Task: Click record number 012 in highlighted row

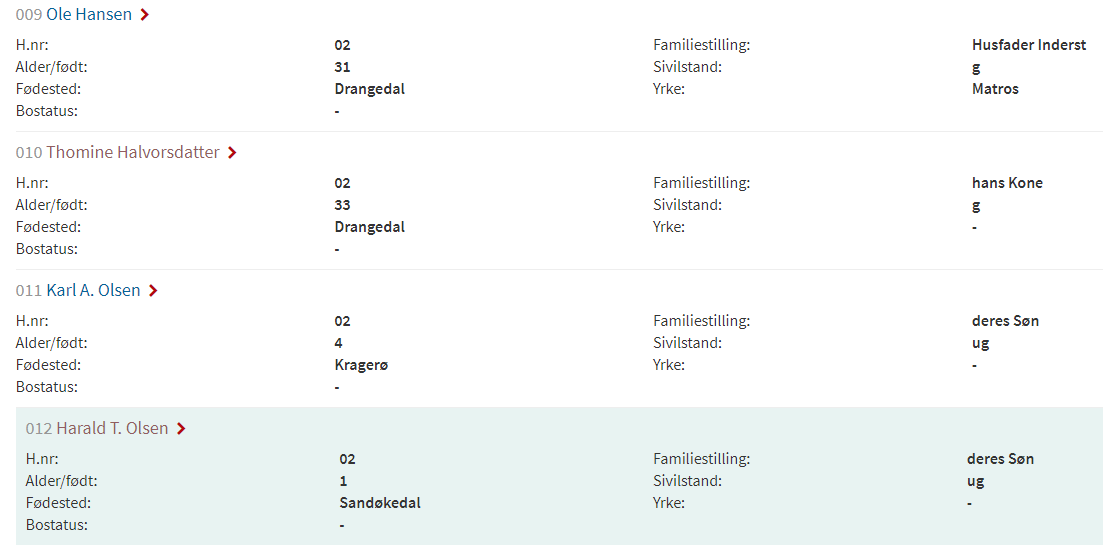Action: tap(39, 428)
